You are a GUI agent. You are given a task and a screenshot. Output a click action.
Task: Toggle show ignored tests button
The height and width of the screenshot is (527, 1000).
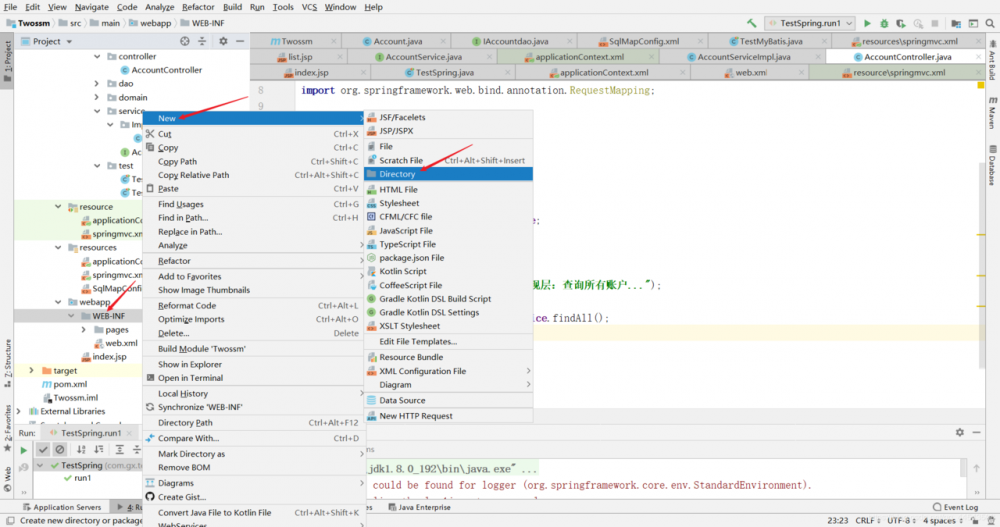[59, 450]
